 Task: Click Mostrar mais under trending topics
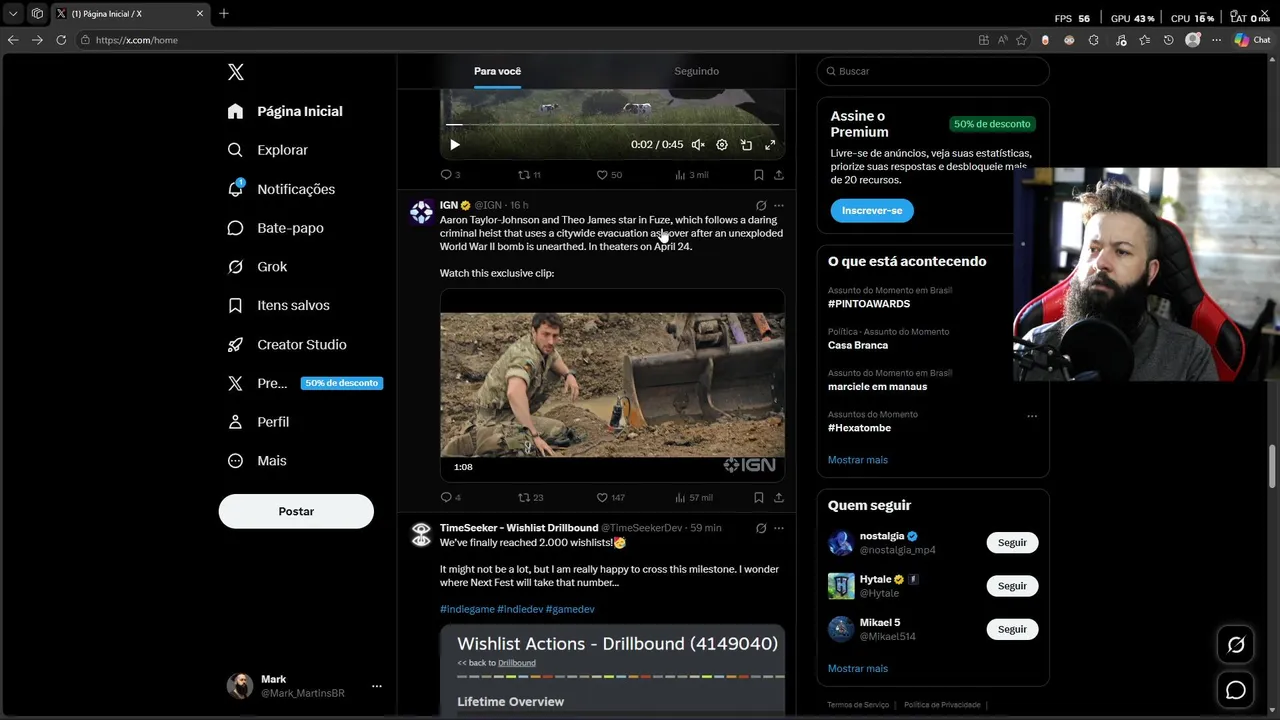[857, 460]
